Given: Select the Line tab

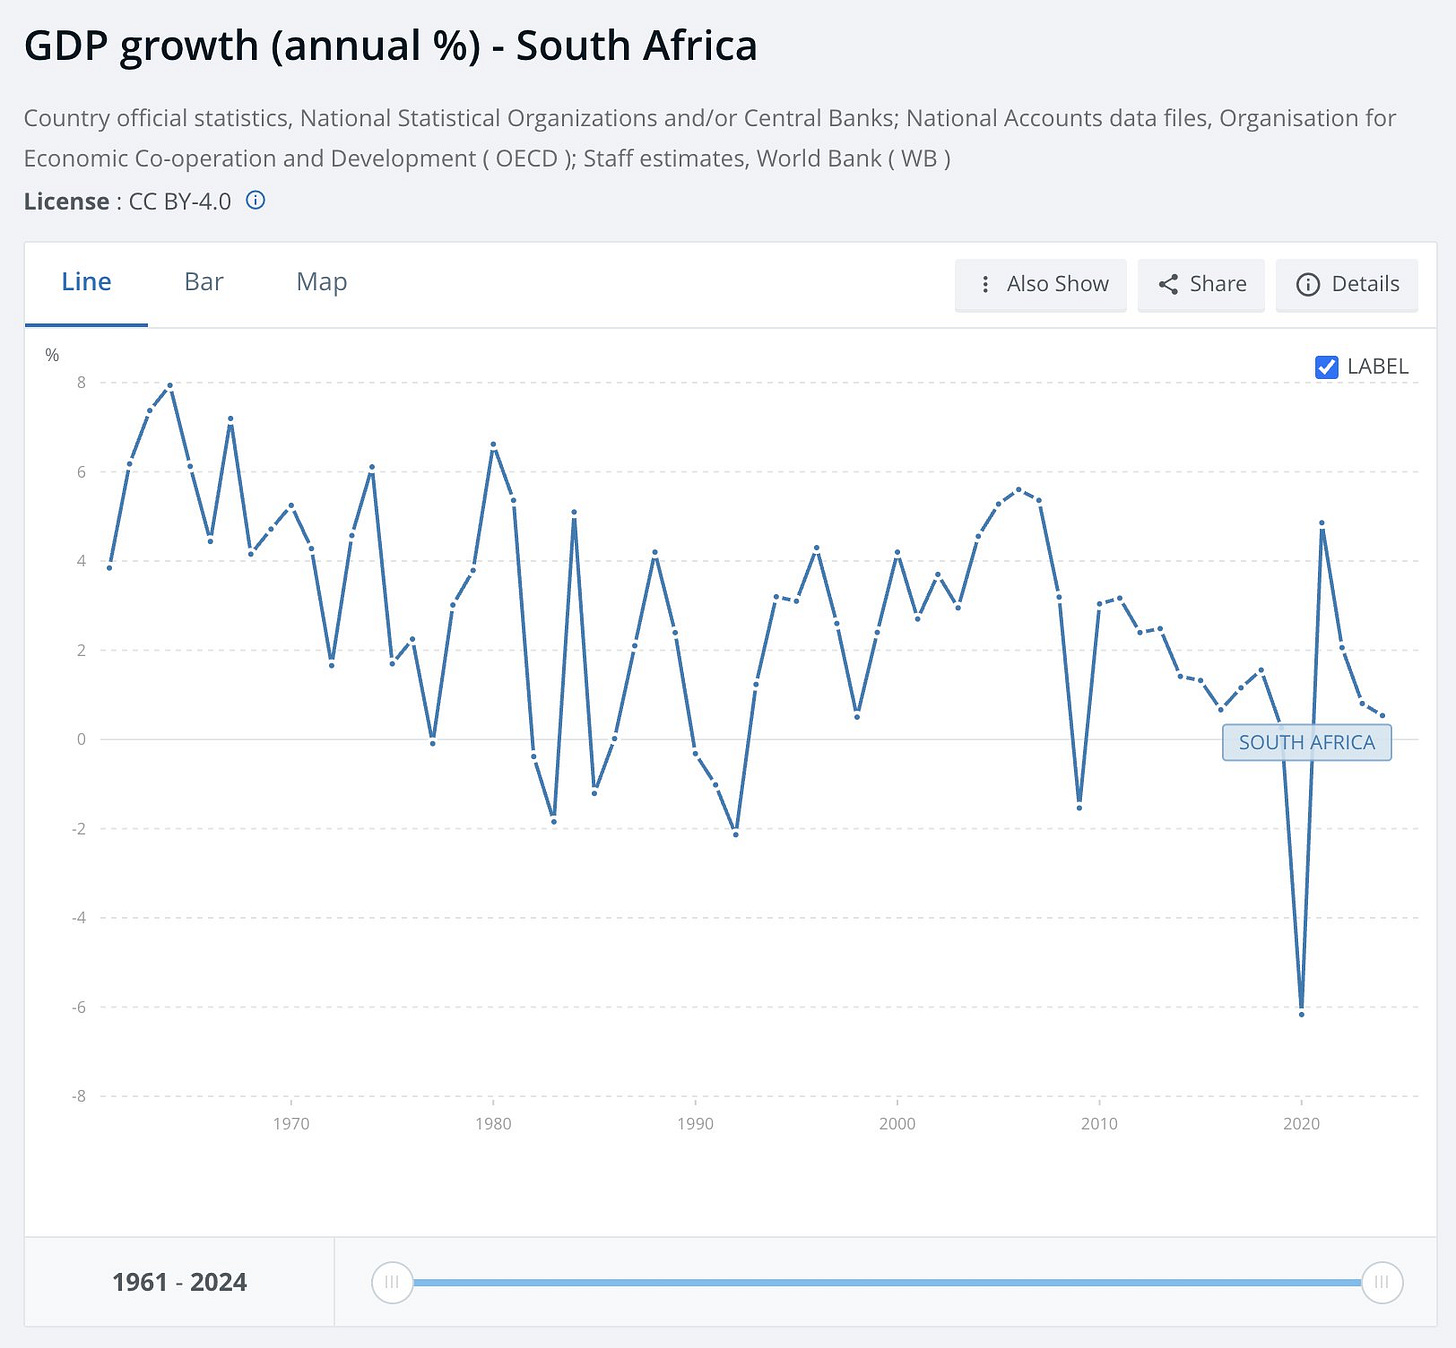Looking at the screenshot, I should pyautogui.click(x=86, y=282).
